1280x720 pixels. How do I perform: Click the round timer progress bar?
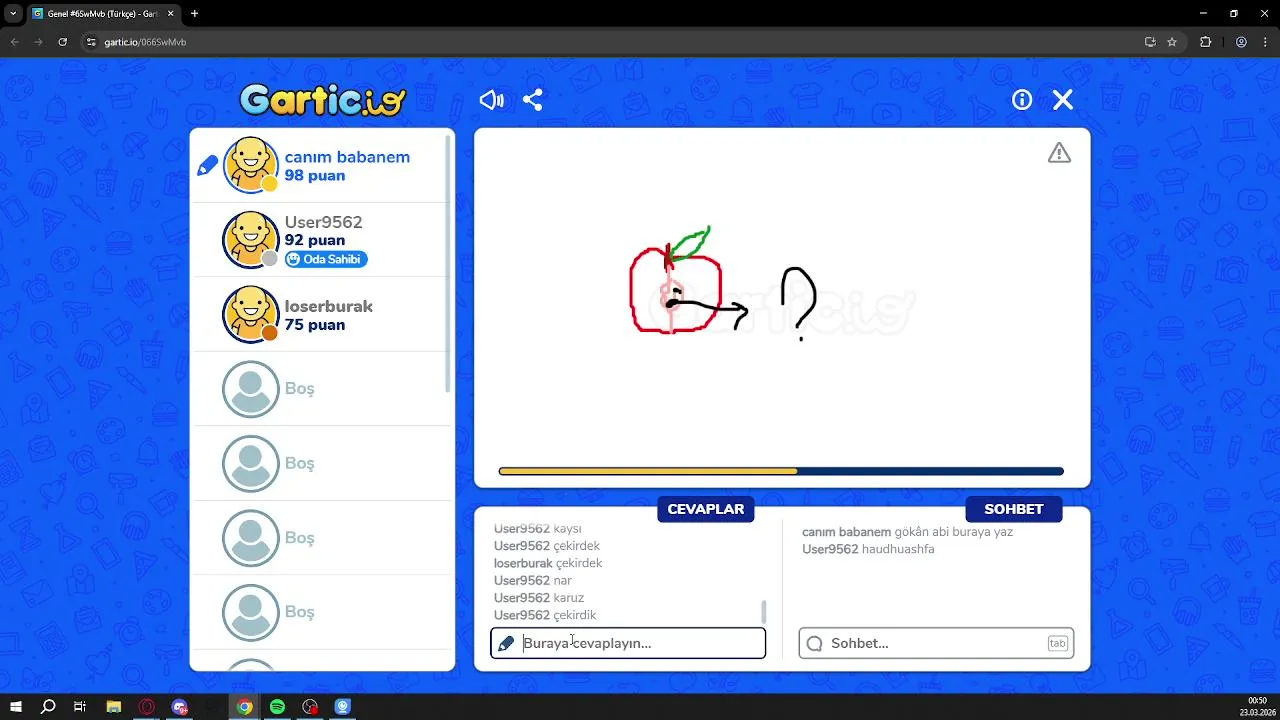[x=781, y=471]
